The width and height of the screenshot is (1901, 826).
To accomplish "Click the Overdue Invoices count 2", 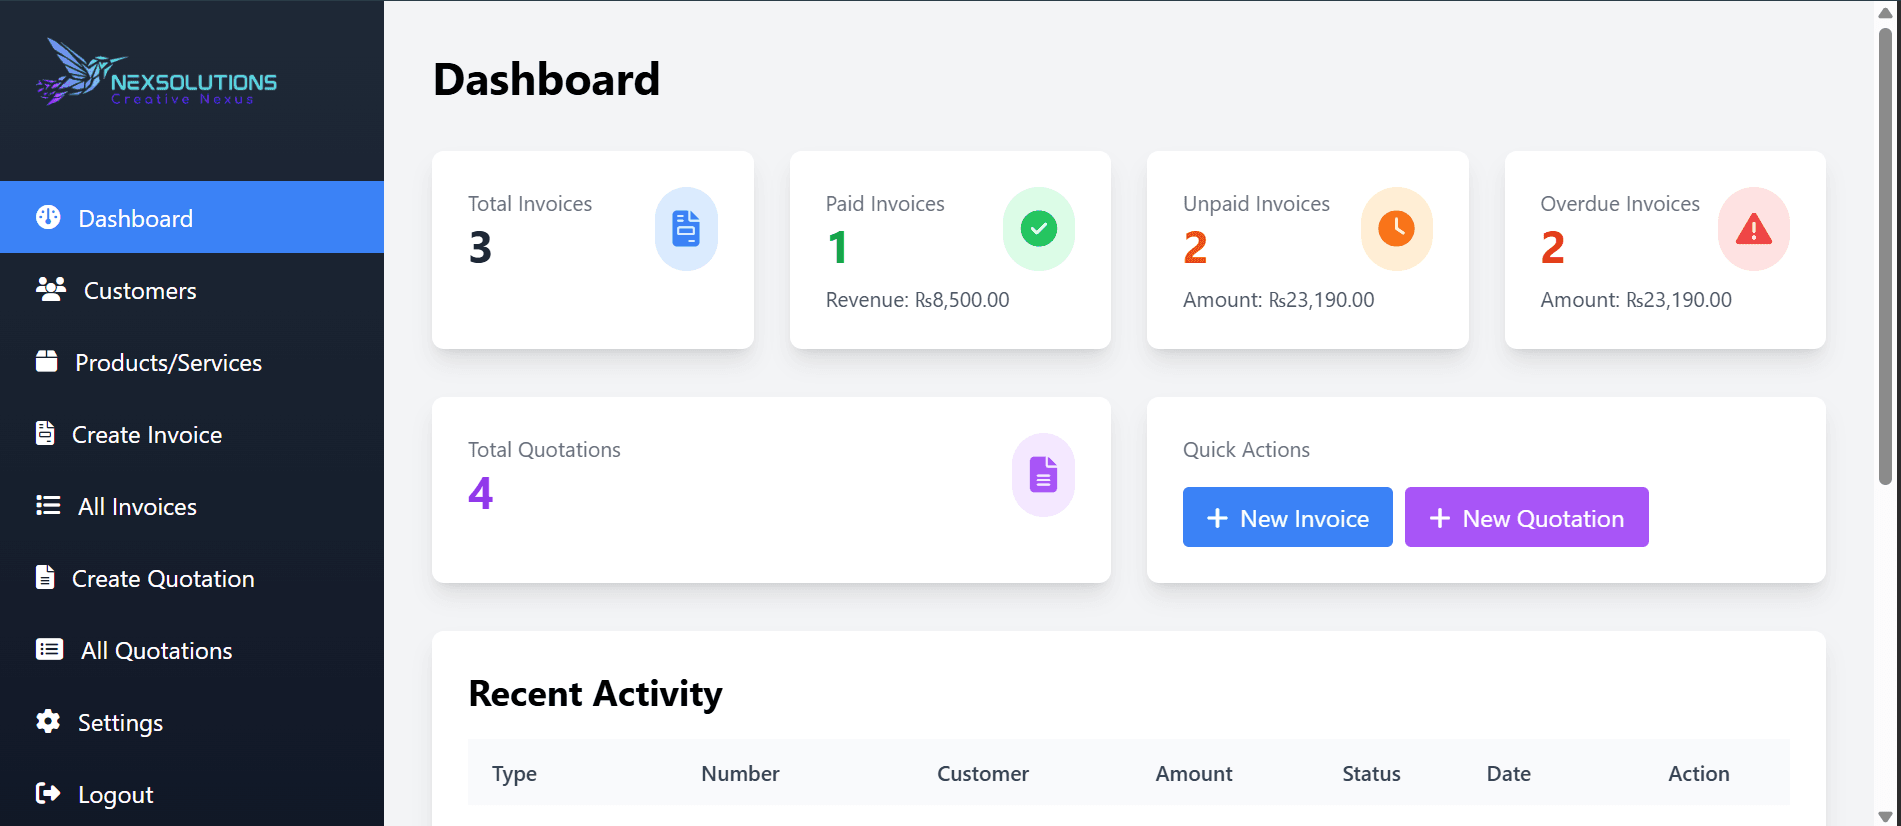I will click(x=1552, y=247).
